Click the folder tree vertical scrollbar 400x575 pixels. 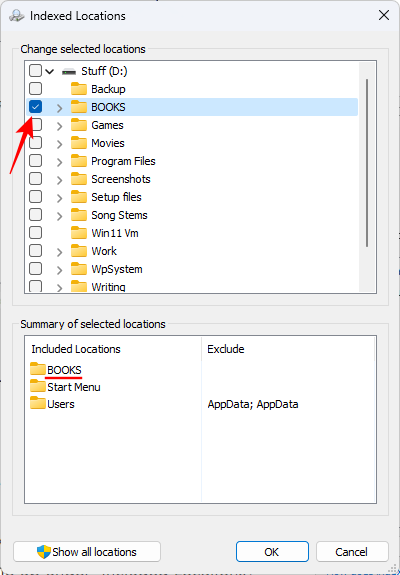pos(367,162)
